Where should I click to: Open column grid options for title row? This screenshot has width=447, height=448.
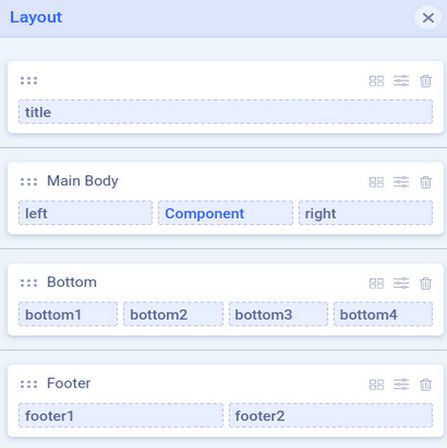(376, 81)
